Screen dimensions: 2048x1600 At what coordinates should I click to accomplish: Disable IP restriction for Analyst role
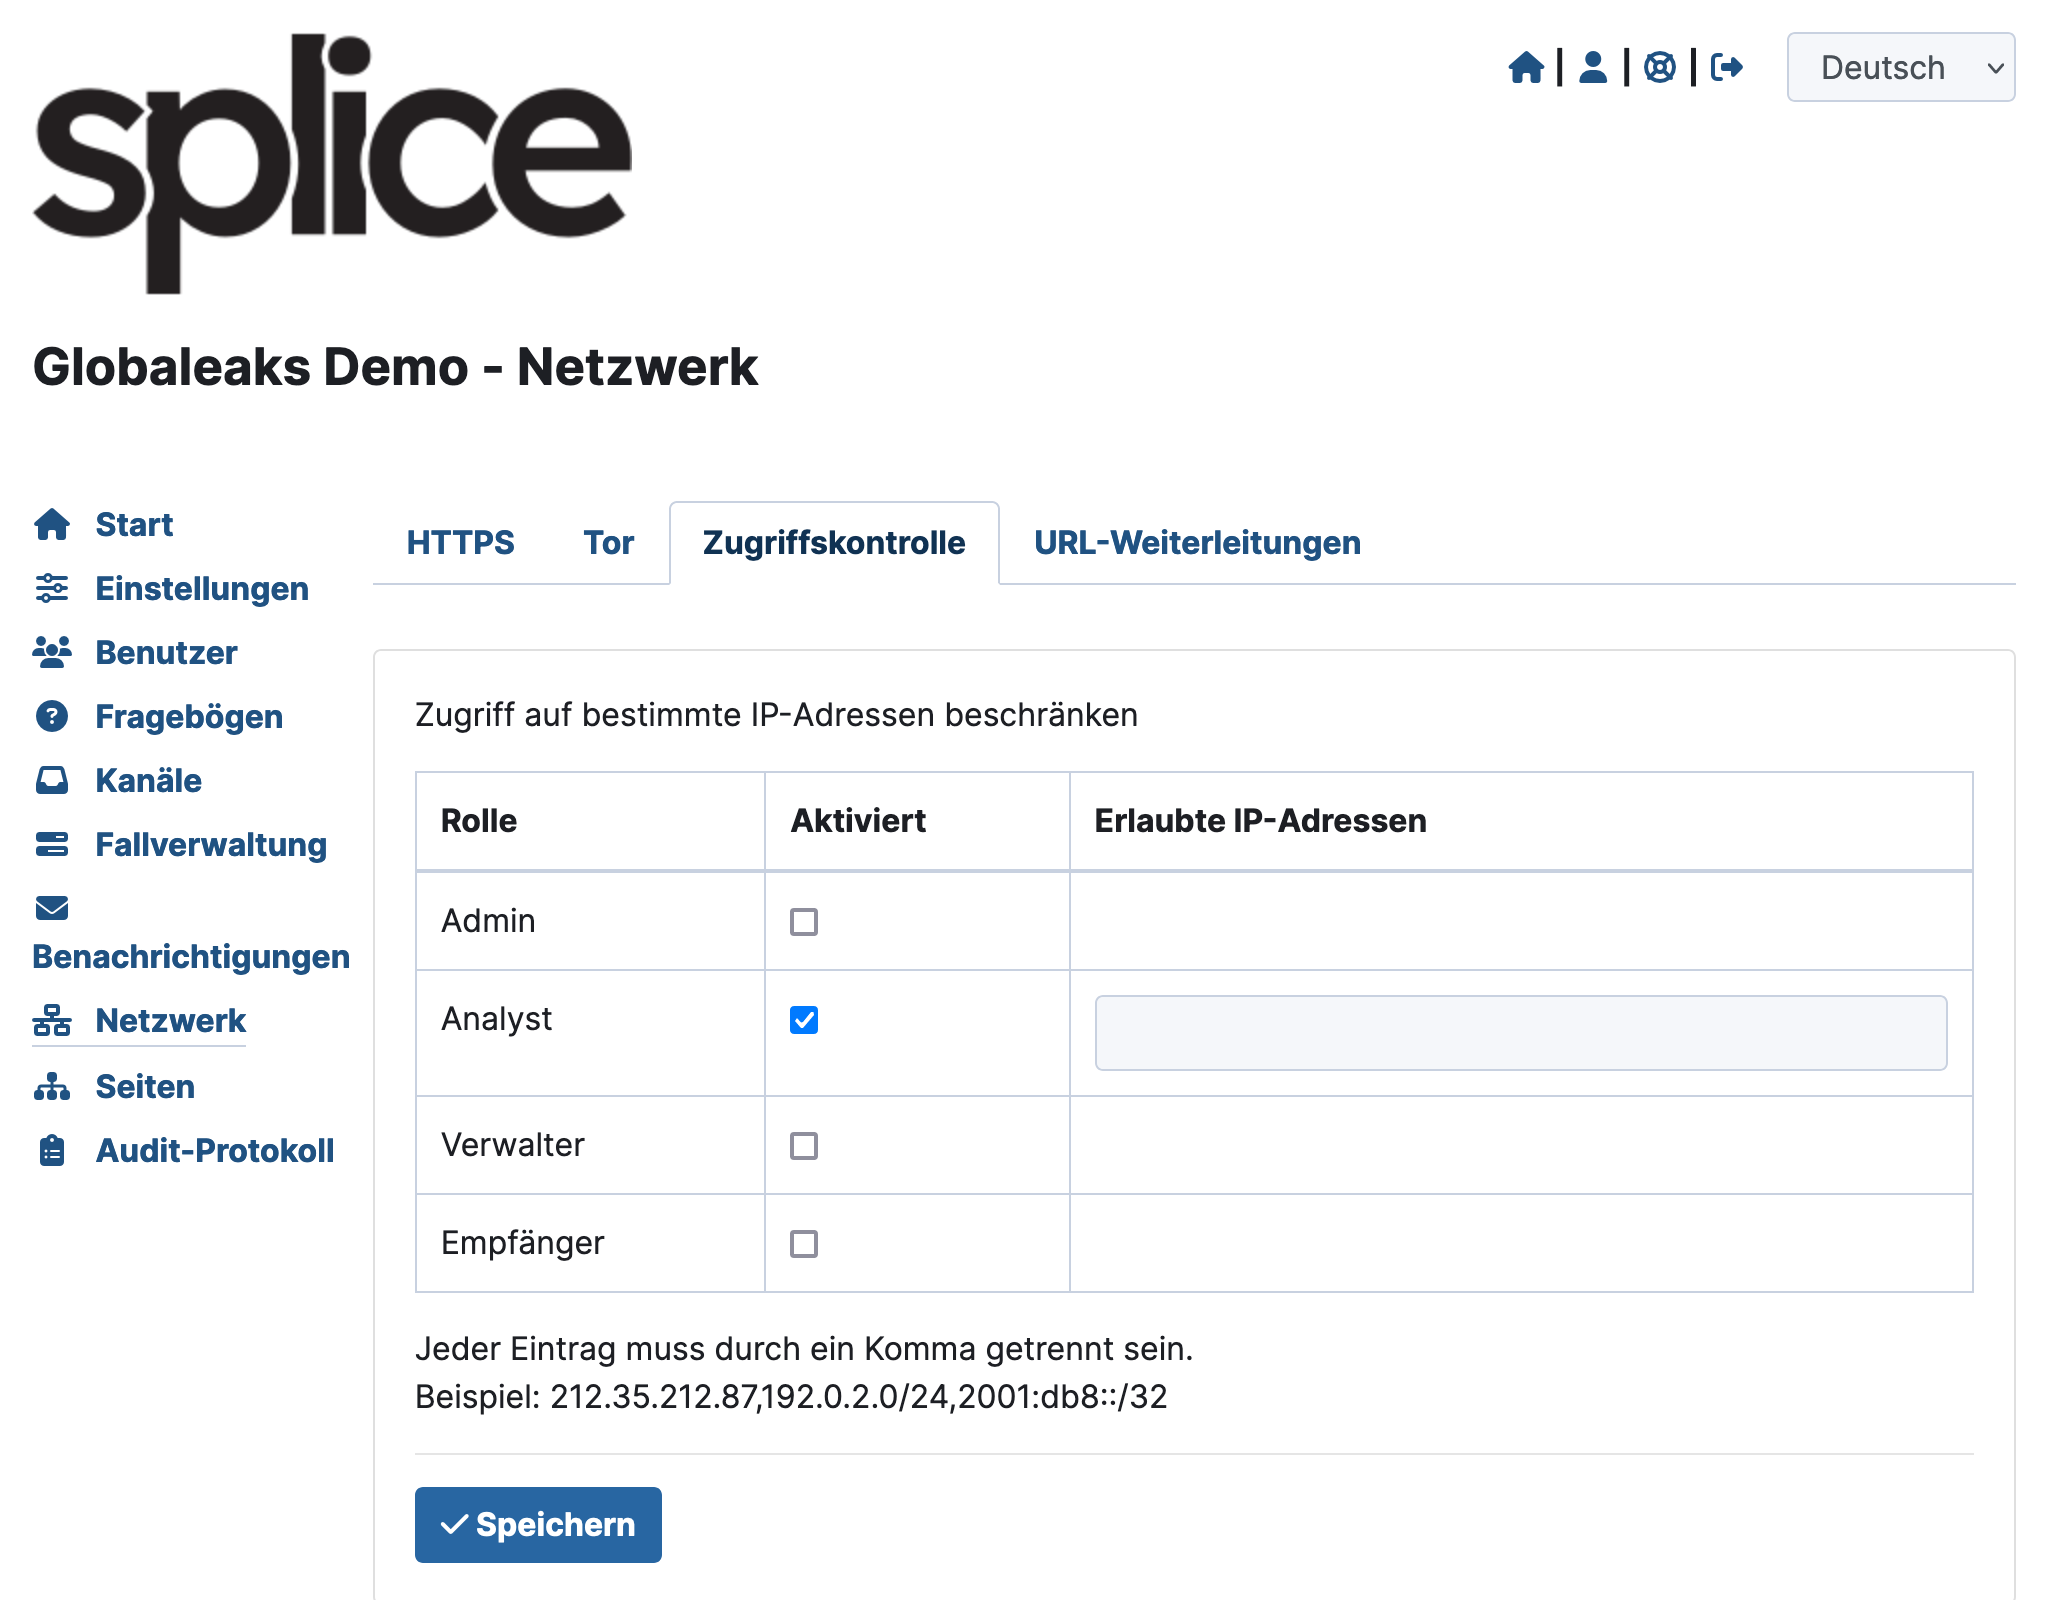pyautogui.click(x=805, y=1020)
